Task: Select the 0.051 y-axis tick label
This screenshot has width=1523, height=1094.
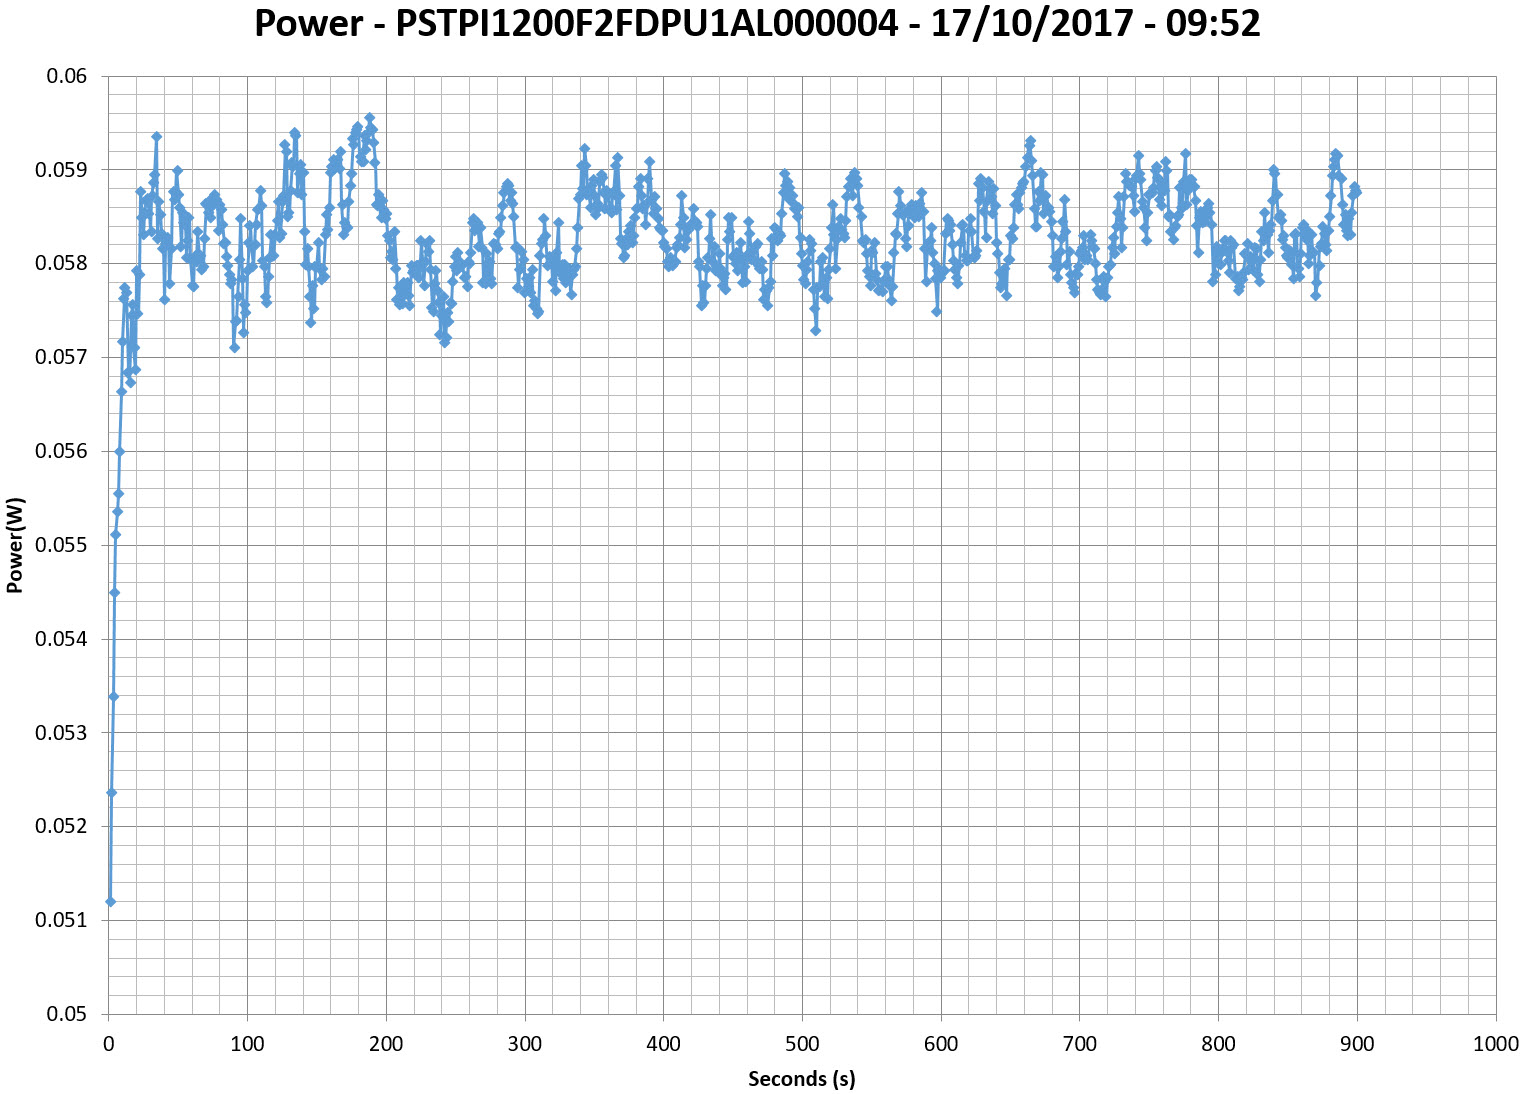Action: [62, 920]
